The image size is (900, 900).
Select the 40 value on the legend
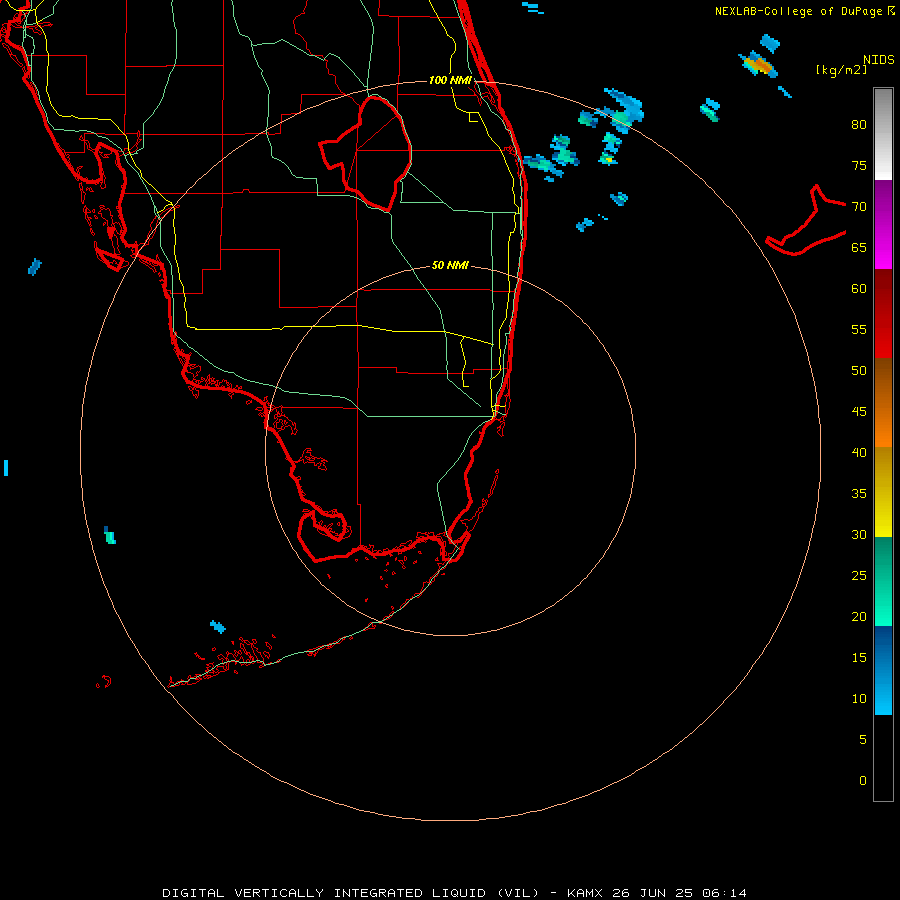[x=859, y=452]
